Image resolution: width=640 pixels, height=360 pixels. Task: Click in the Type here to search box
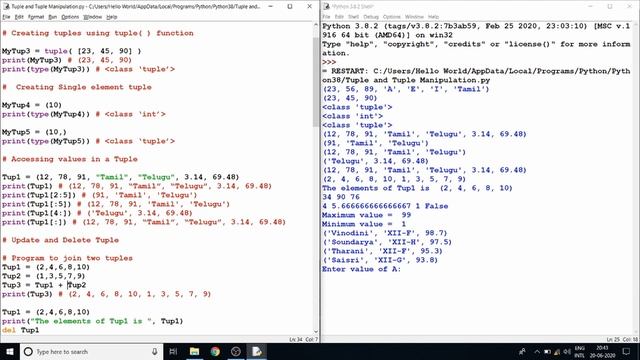(x=92, y=351)
